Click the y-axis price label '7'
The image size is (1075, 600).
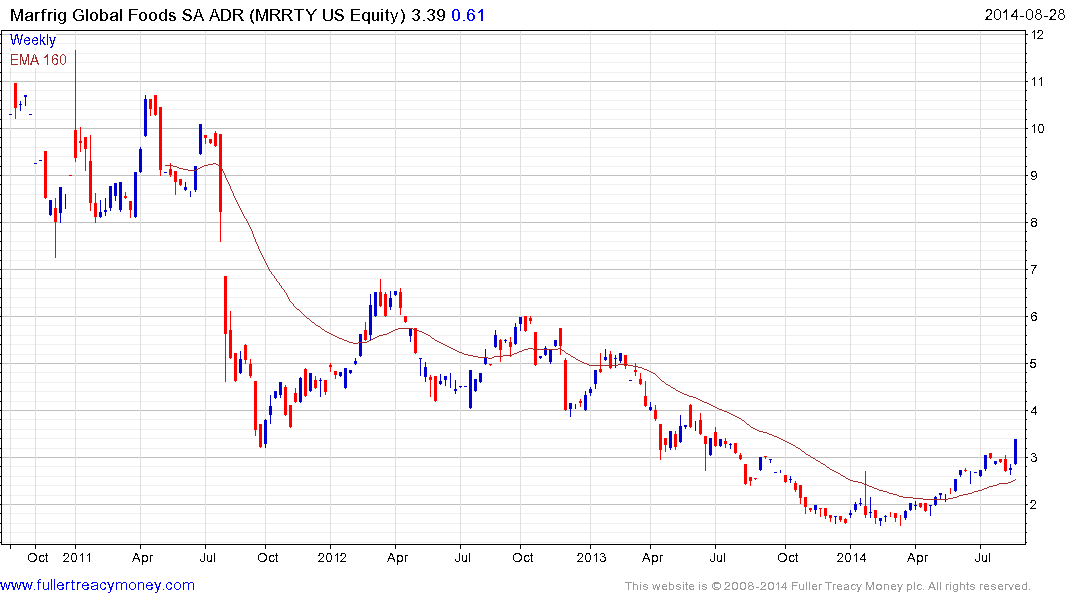(x=1035, y=269)
